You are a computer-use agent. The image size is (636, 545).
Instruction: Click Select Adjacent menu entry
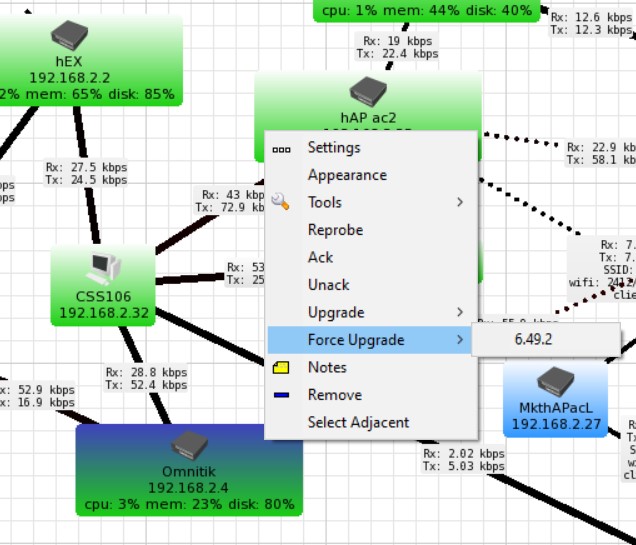click(x=371, y=423)
